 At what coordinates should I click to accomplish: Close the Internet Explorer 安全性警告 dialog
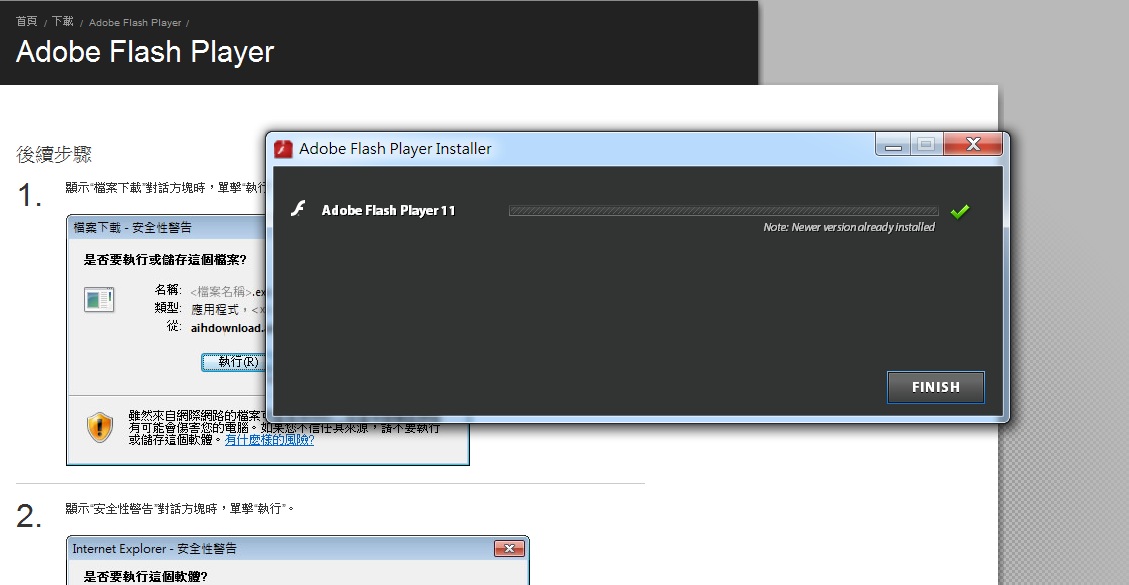(x=509, y=549)
